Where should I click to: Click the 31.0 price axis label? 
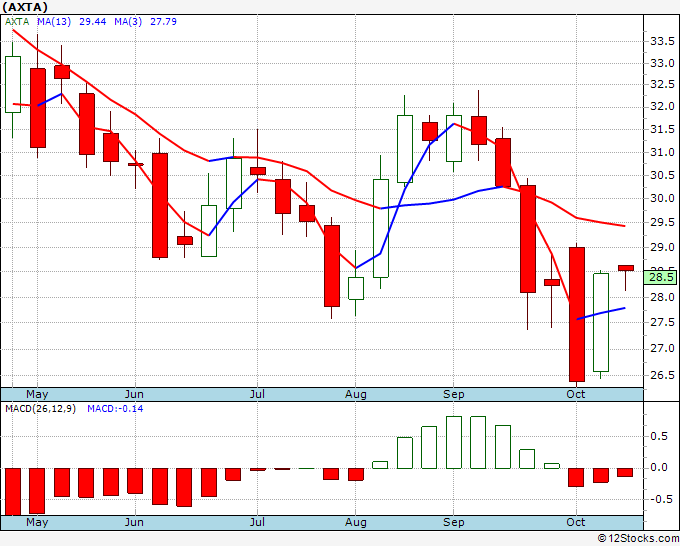click(662, 152)
